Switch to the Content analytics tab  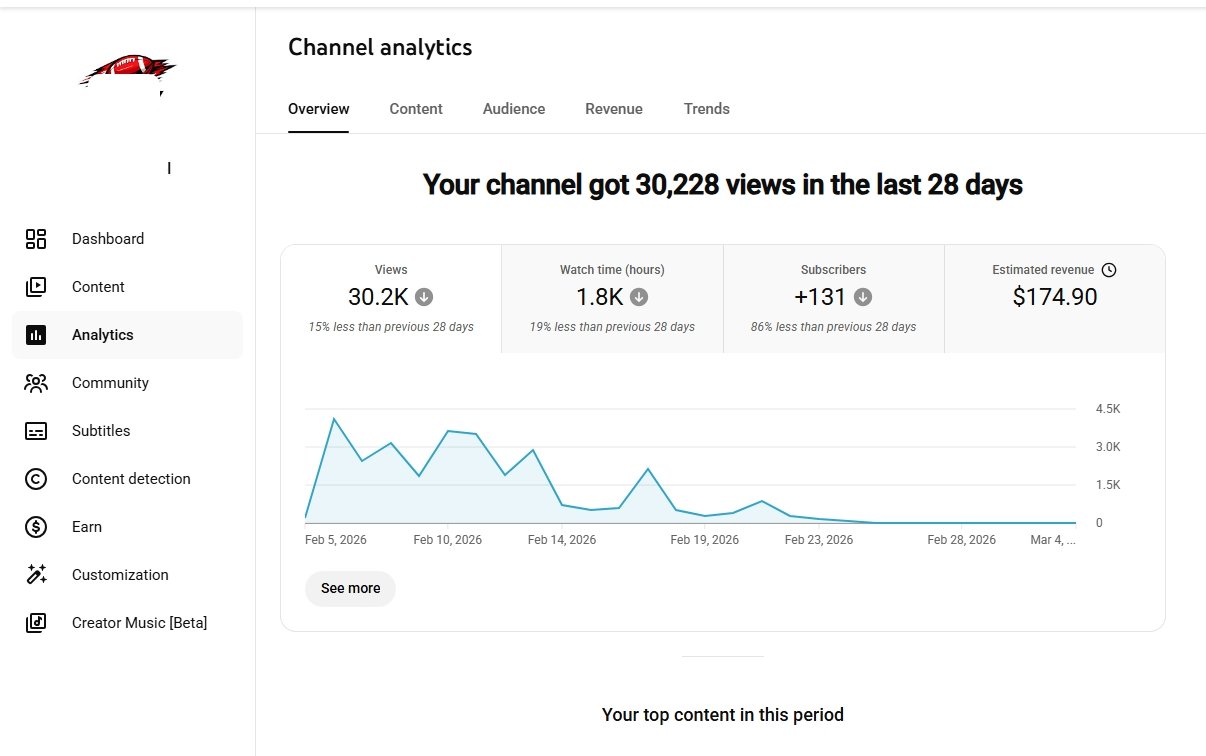(416, 109)
